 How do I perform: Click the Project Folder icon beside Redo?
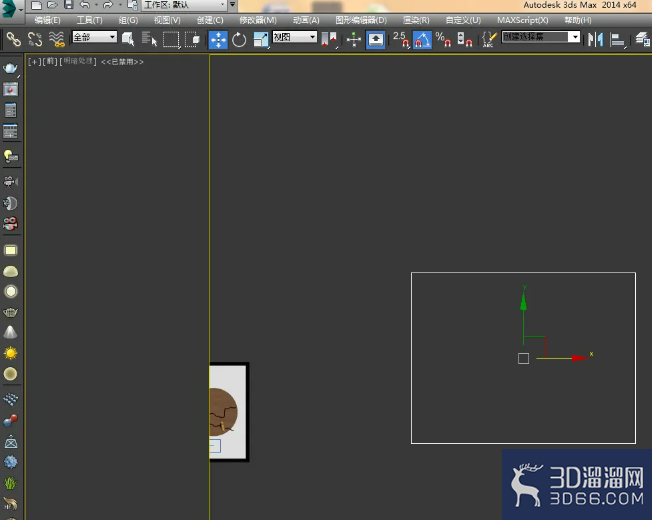pos(132,5)
